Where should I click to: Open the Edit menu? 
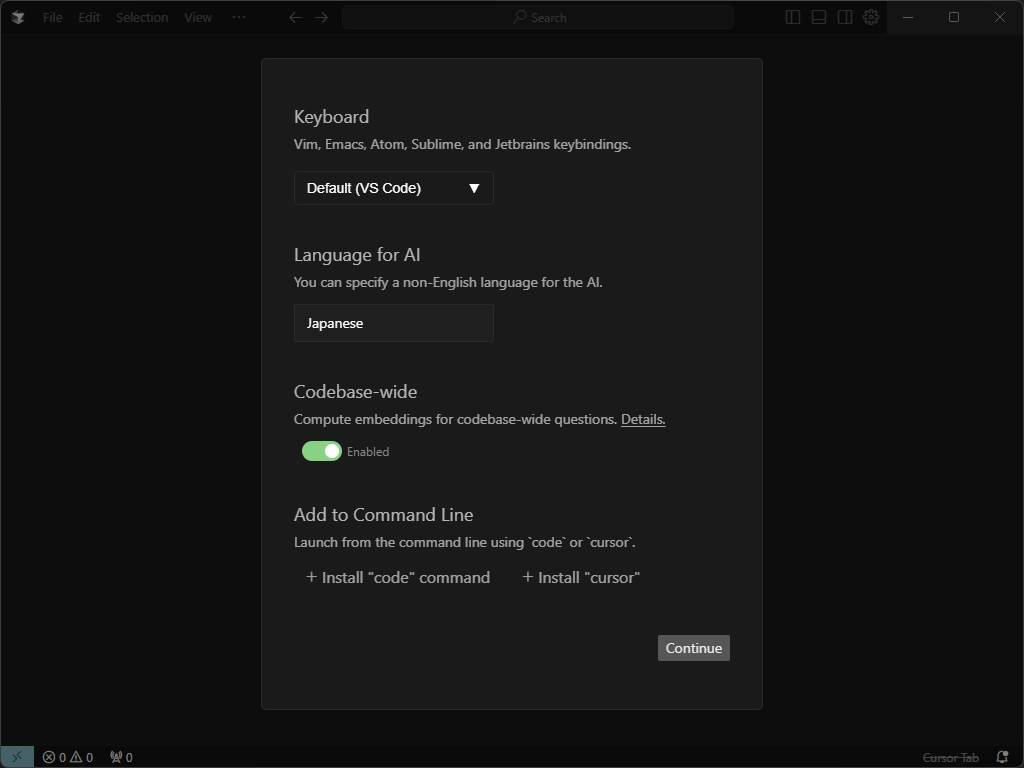pyautogui.click(x=89, y=18)
